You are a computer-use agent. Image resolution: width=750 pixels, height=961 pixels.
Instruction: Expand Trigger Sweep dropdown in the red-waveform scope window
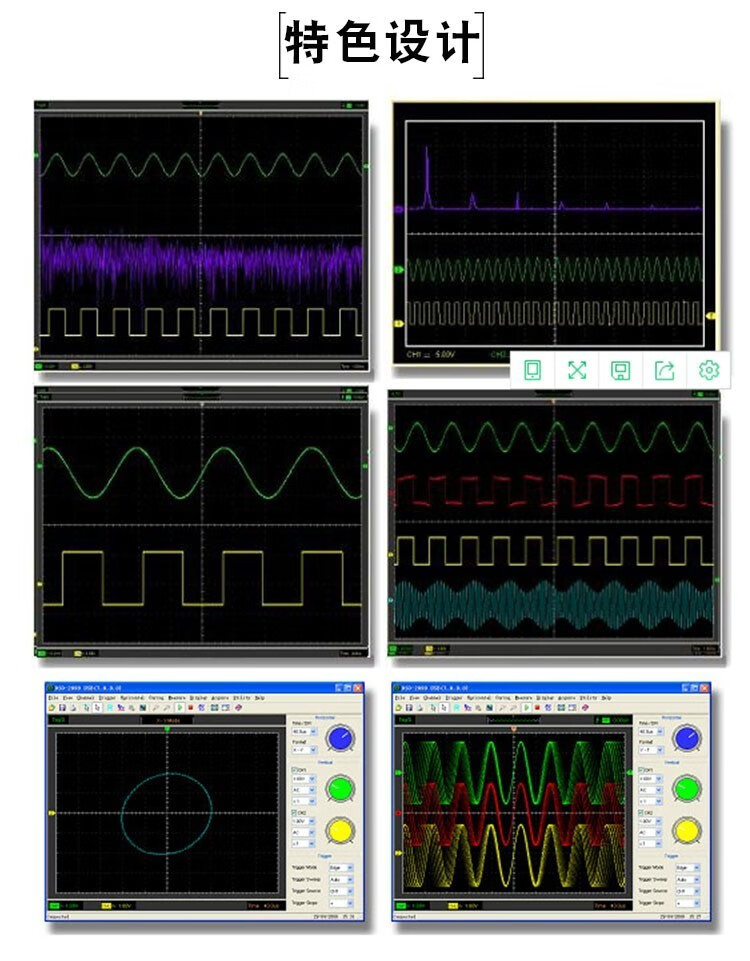click(686, 878)
